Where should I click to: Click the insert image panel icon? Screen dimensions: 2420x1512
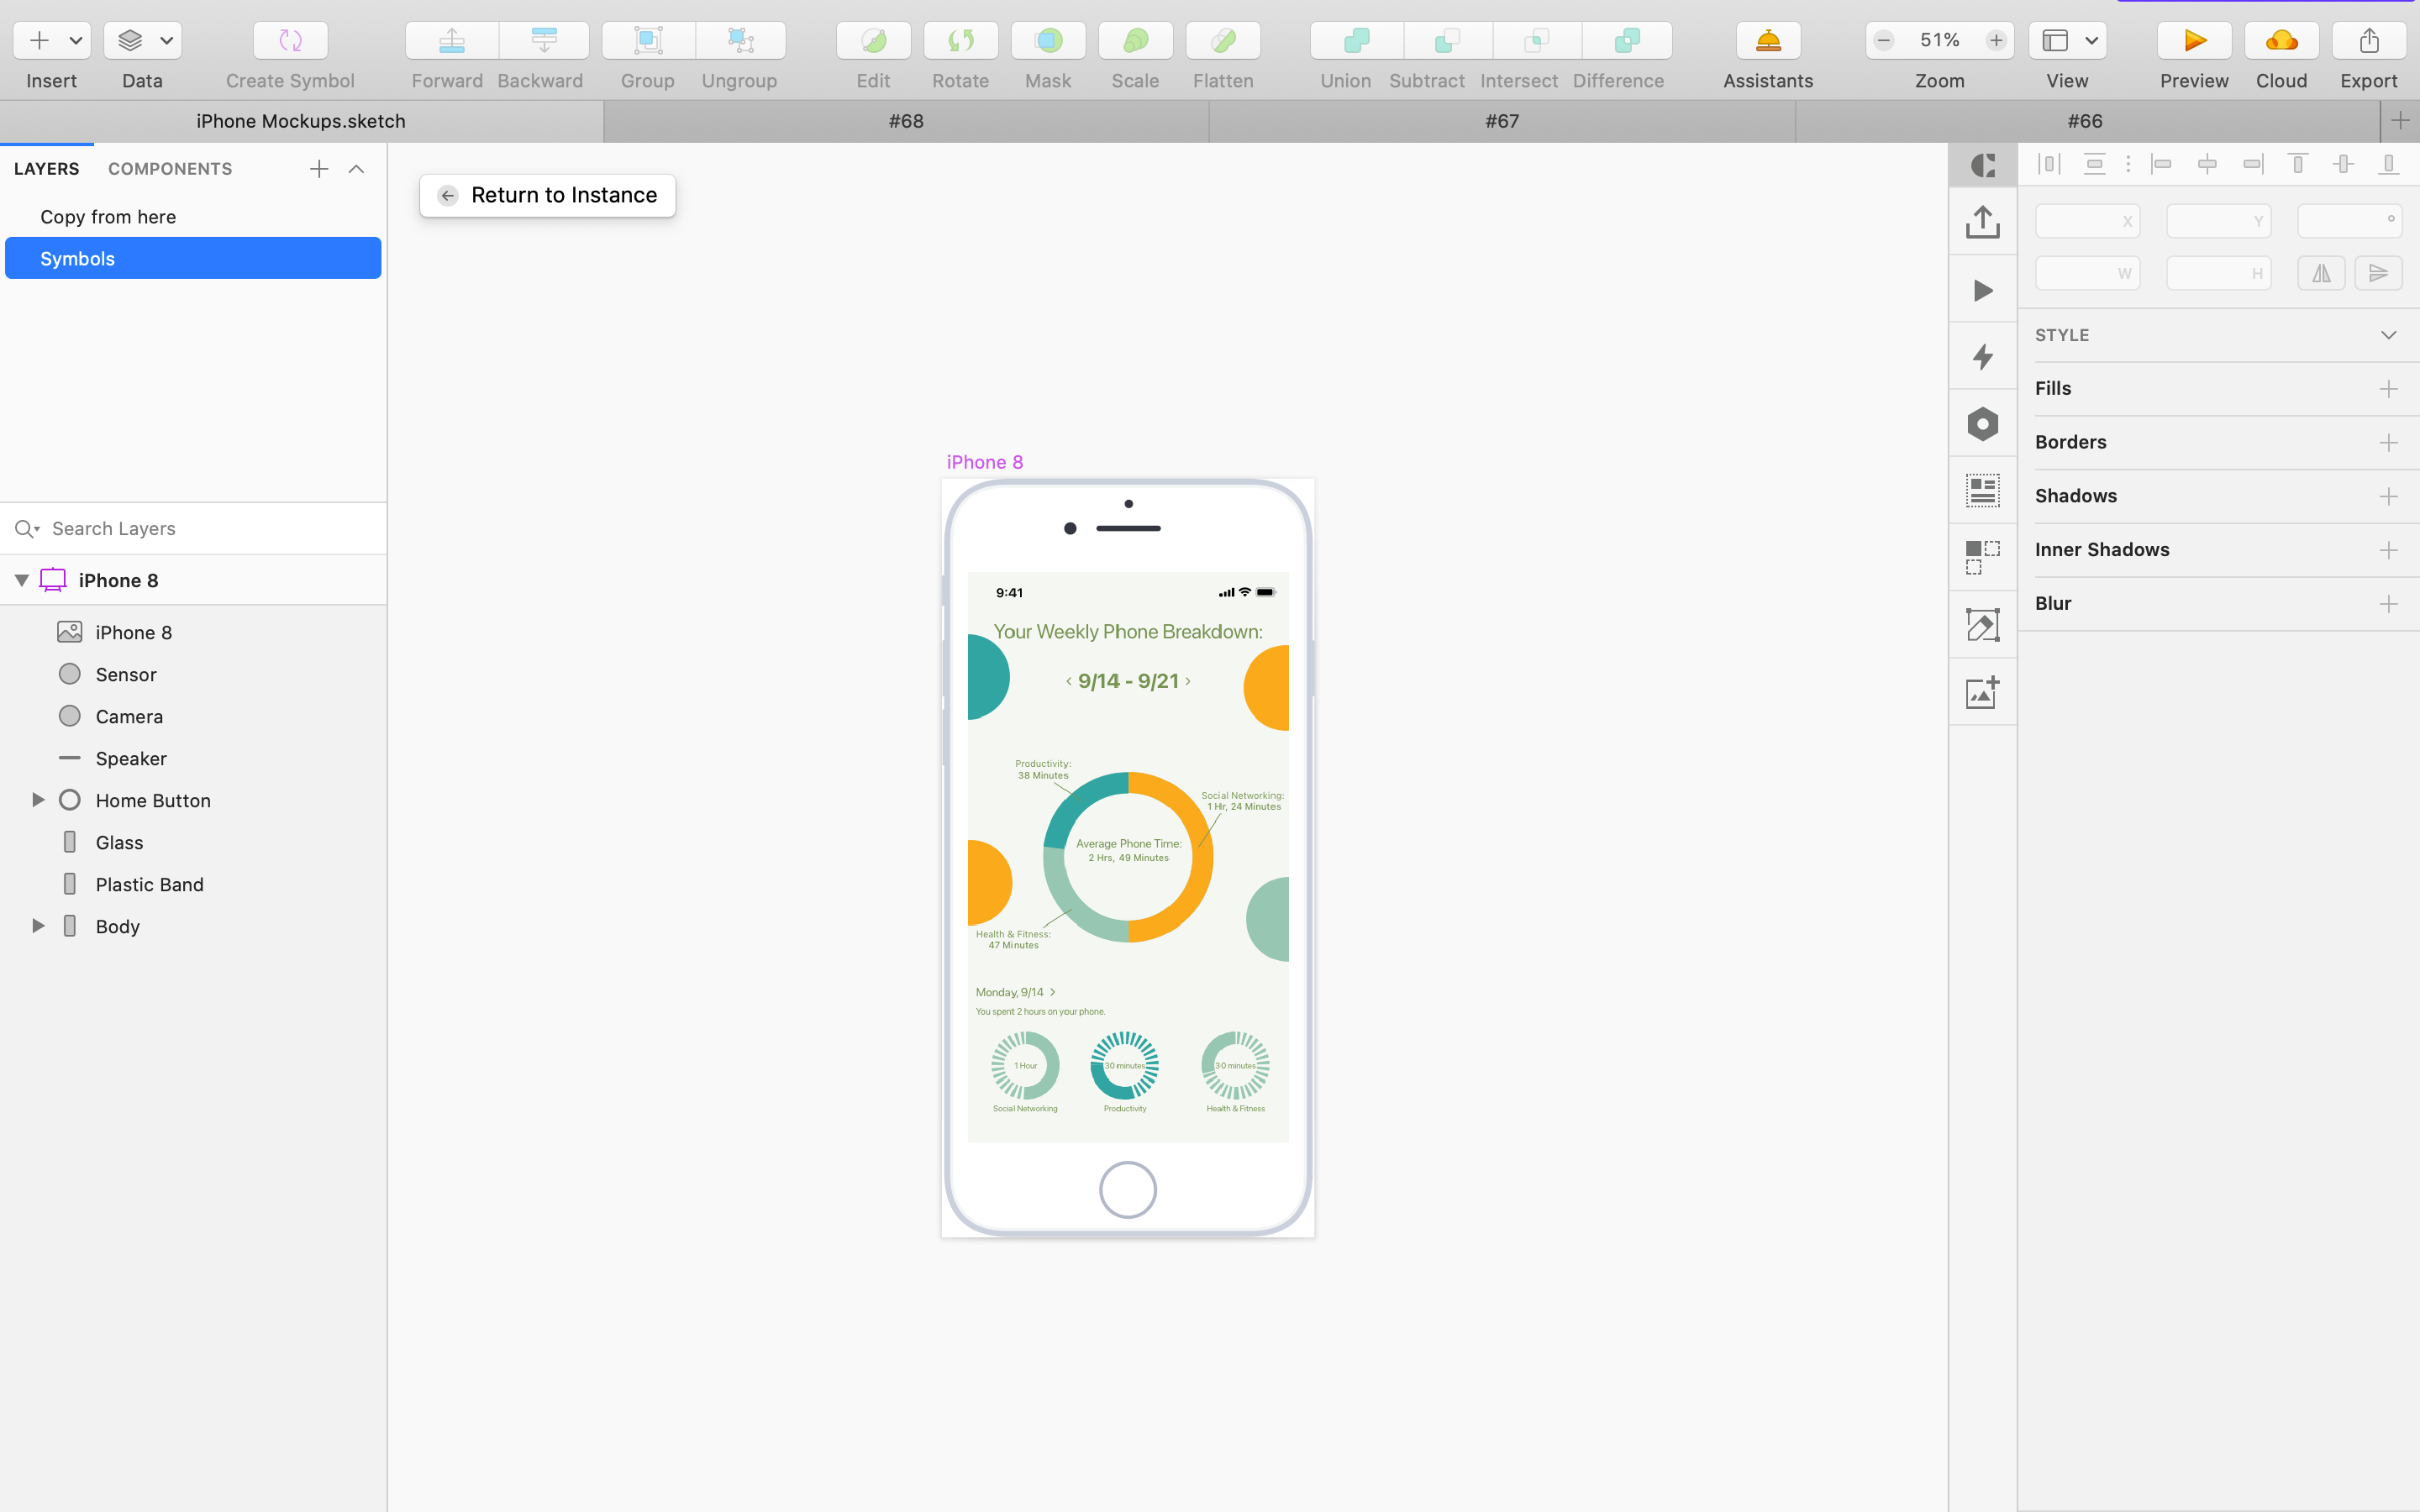(x=1982, y=692)
